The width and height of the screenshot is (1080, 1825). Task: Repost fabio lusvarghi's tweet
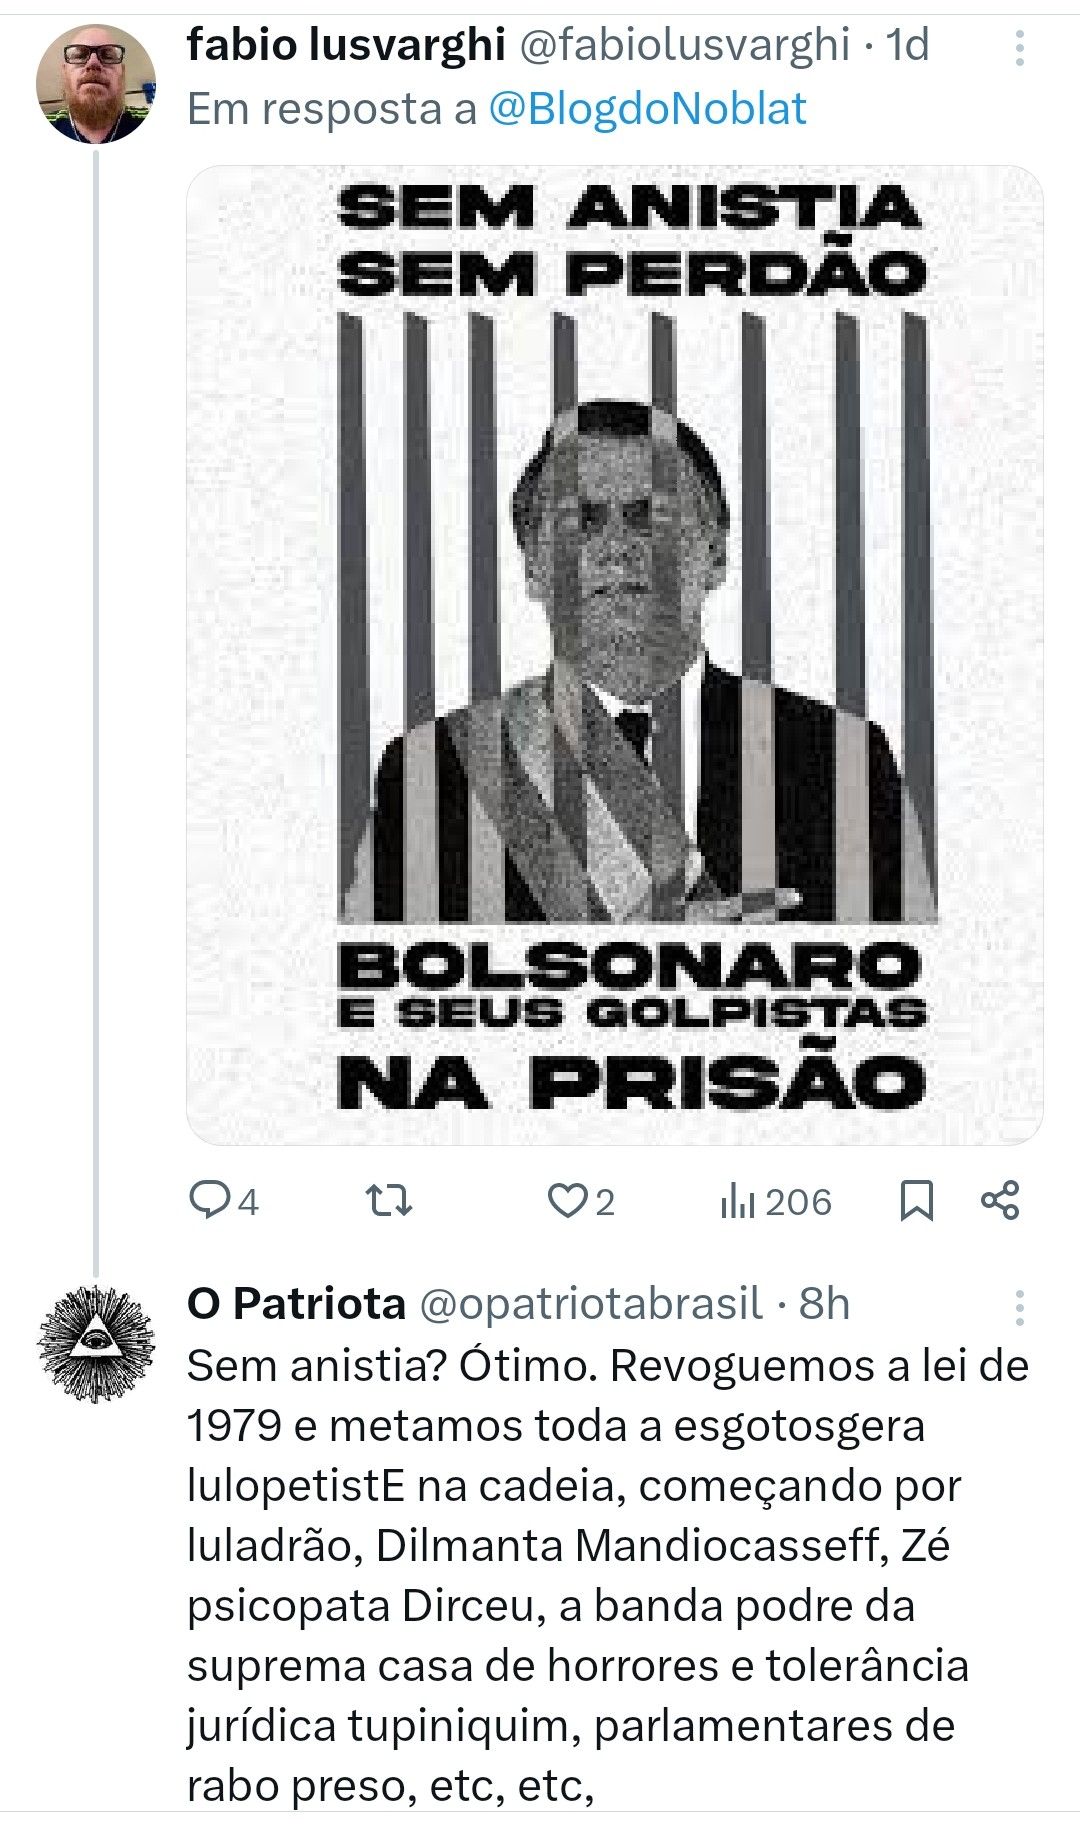pyautogui.click(x=388, y=1201)
